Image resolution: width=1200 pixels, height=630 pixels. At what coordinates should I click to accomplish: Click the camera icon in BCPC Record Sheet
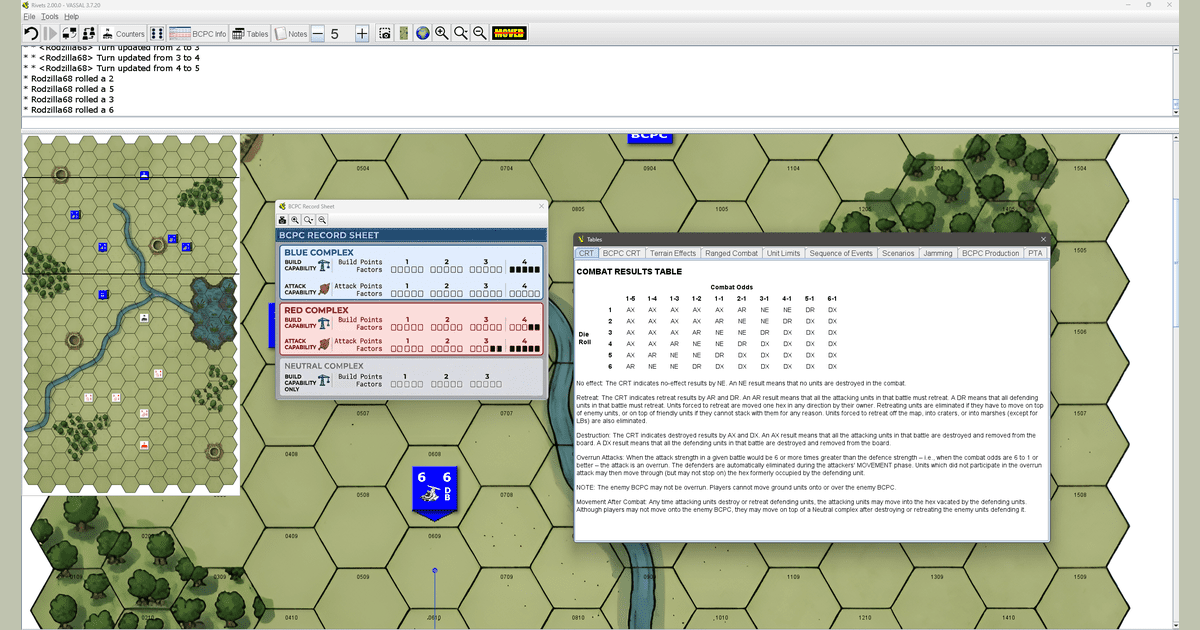click(x=283, y=219)
